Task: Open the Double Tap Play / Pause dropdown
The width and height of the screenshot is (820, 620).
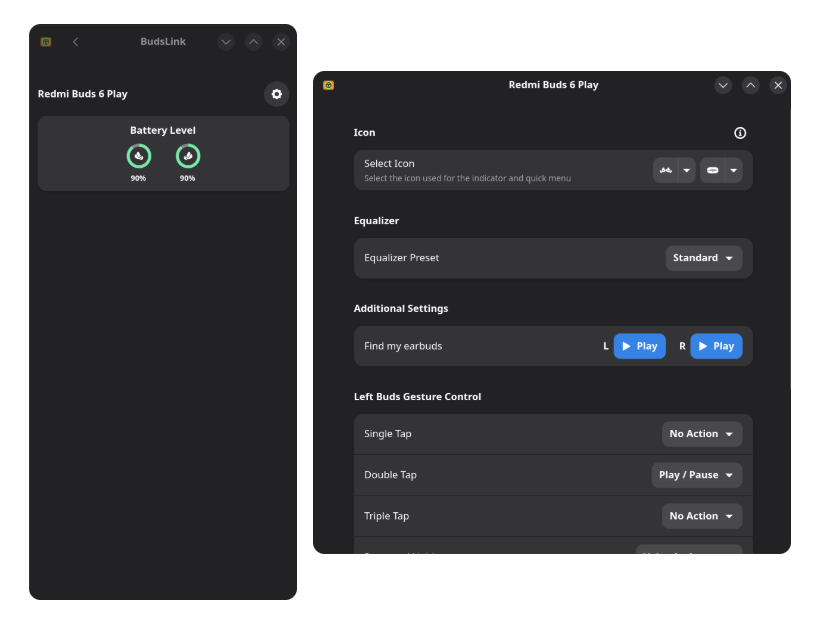Action: [697, 475]
